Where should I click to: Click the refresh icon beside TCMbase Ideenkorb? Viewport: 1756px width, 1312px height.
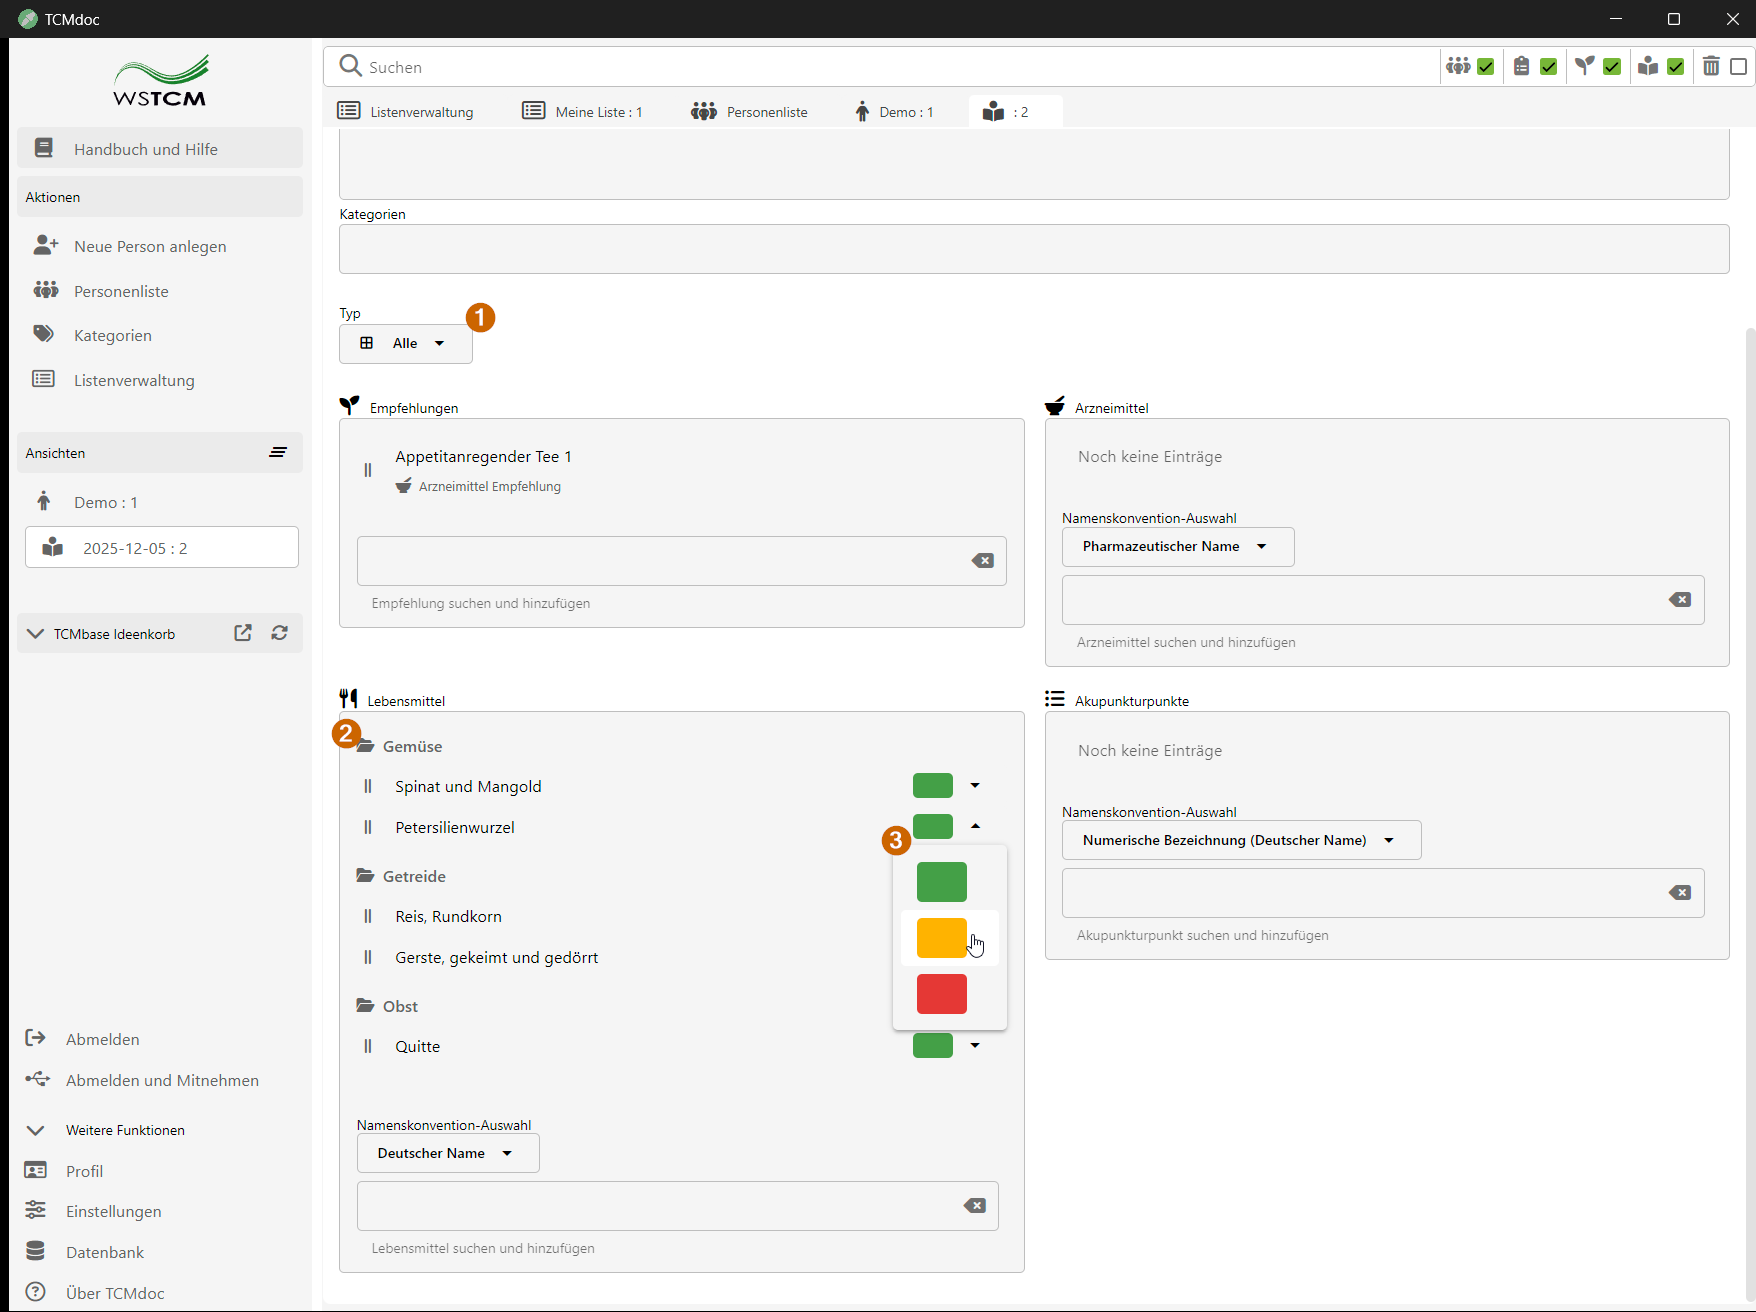pos(280,633)
